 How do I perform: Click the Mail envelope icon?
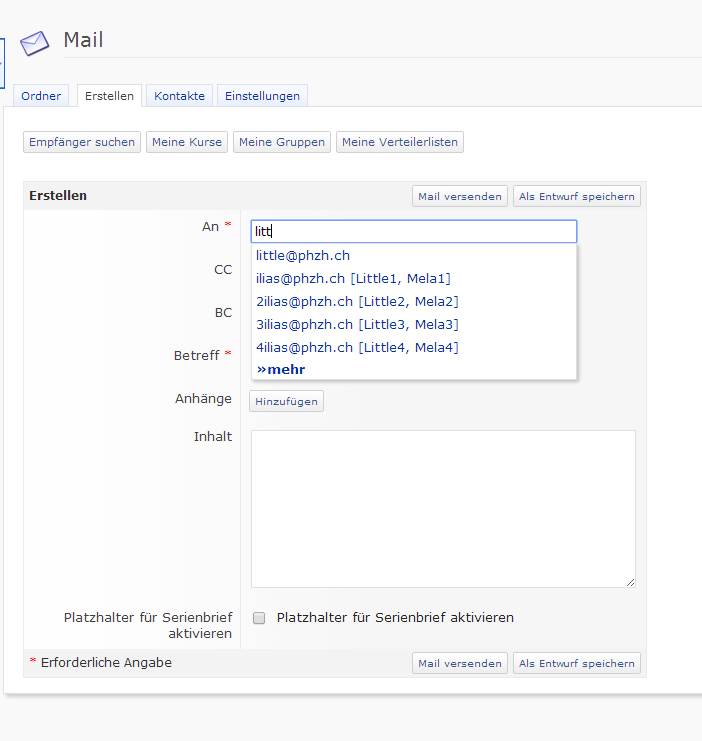(35, 43)
